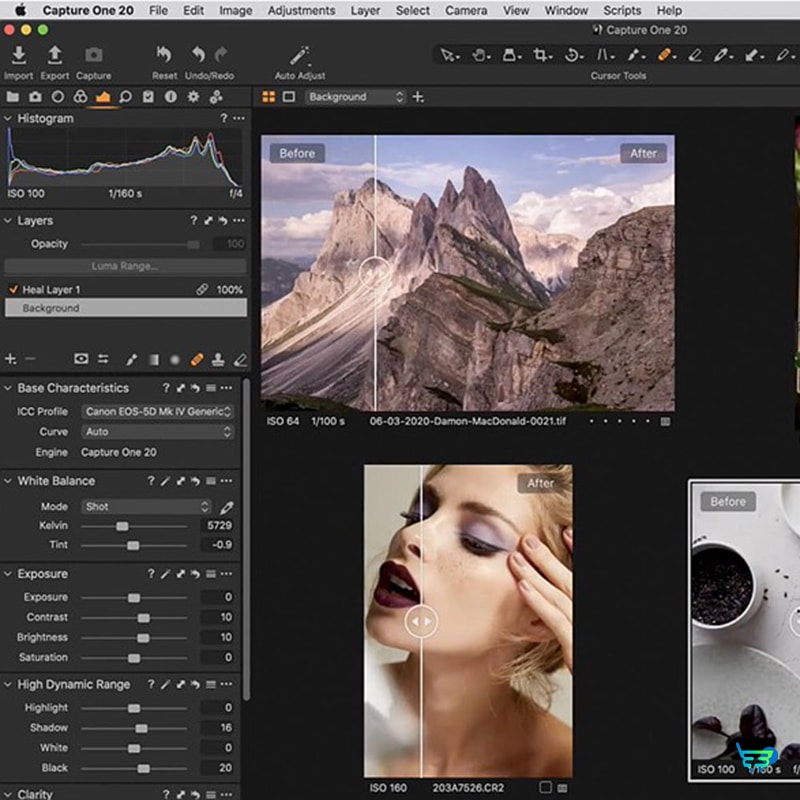Click the Luma Range… button
Viewport: 800px width, 800px height.
click(126, 266)
